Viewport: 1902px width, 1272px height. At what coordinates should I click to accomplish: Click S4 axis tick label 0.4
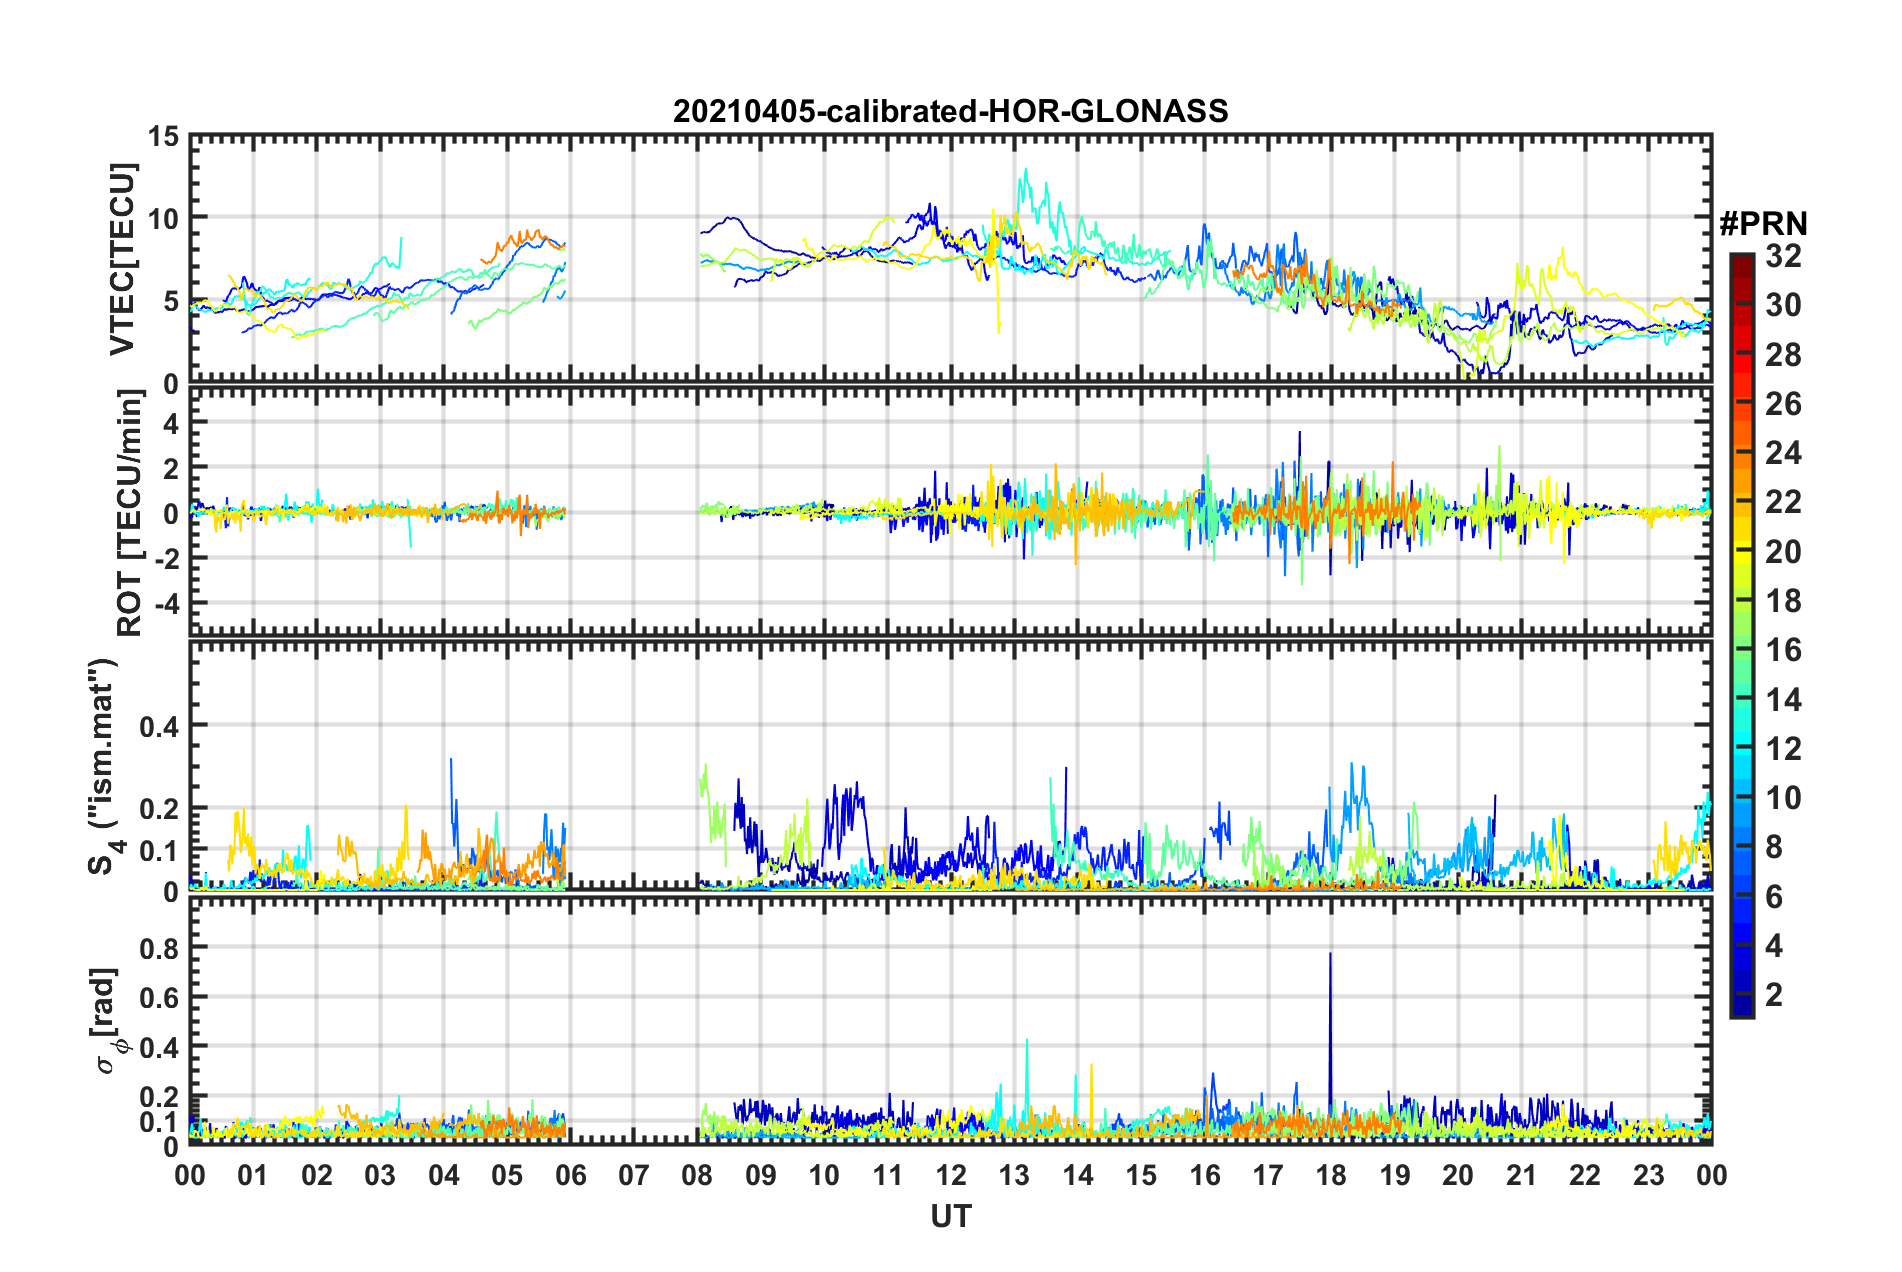tap(158, 727)
